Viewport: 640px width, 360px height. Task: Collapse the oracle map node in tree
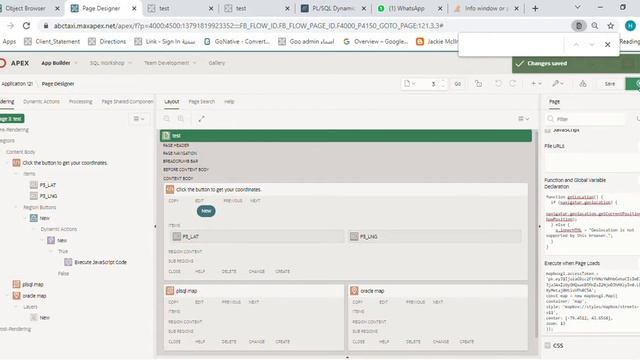click(x=7, y=296)
